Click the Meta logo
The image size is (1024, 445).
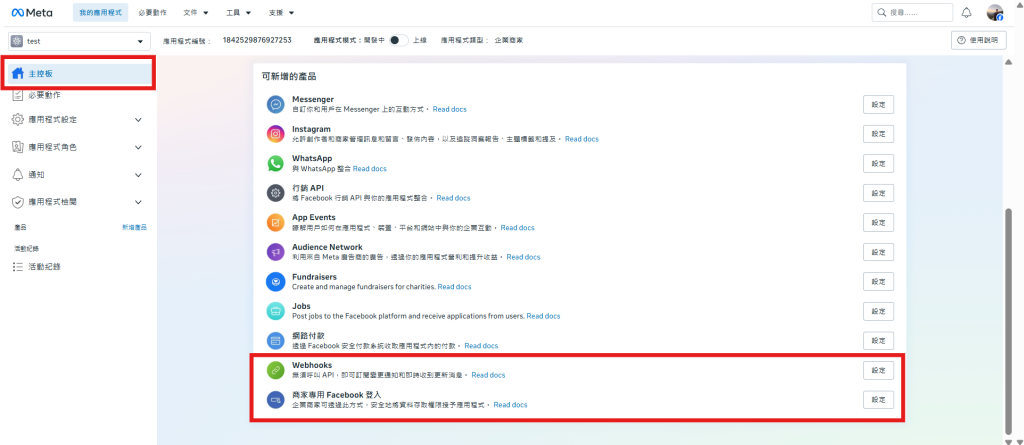32,12
